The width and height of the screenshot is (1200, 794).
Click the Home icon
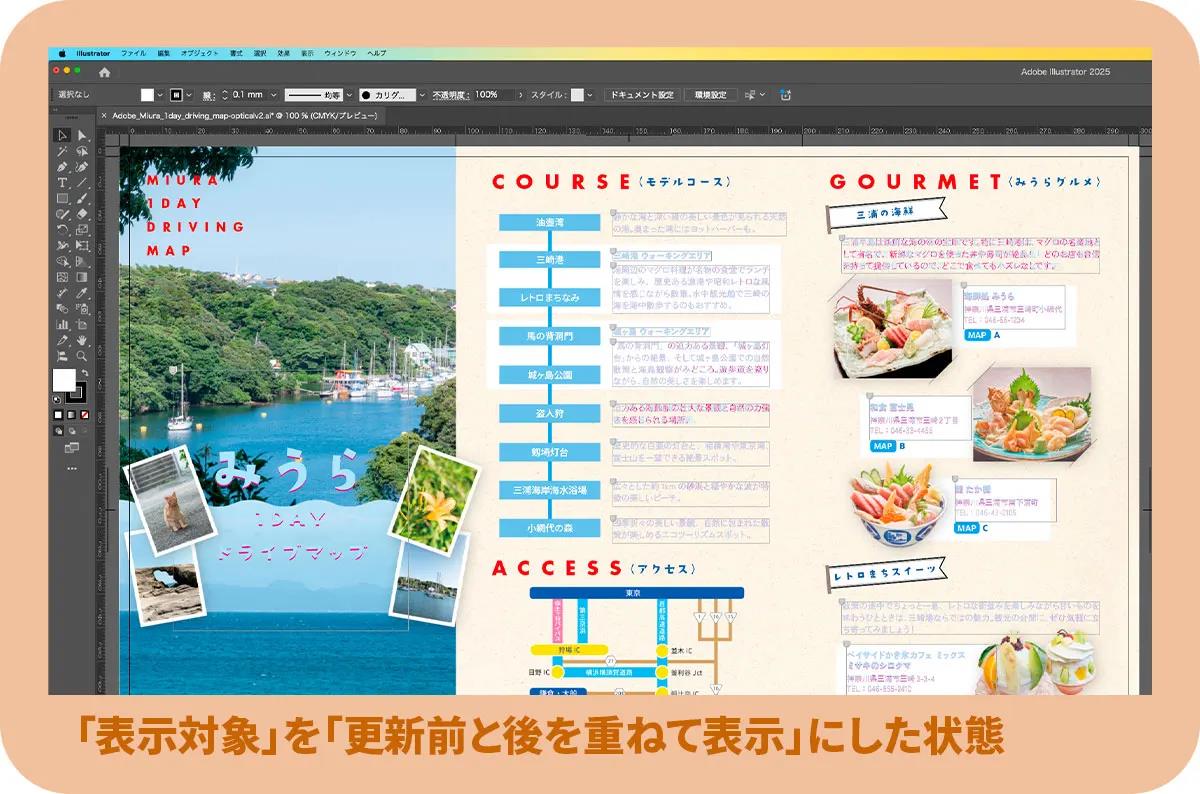click(x=104, y=72)
